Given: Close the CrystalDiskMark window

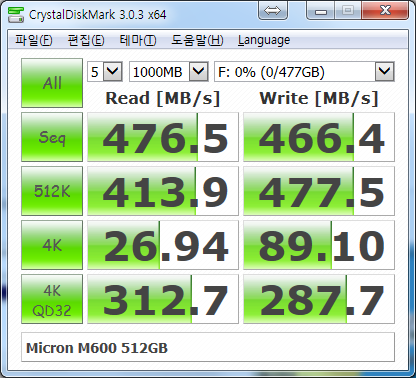Looking at the screenshot, I should click(385, 11).
